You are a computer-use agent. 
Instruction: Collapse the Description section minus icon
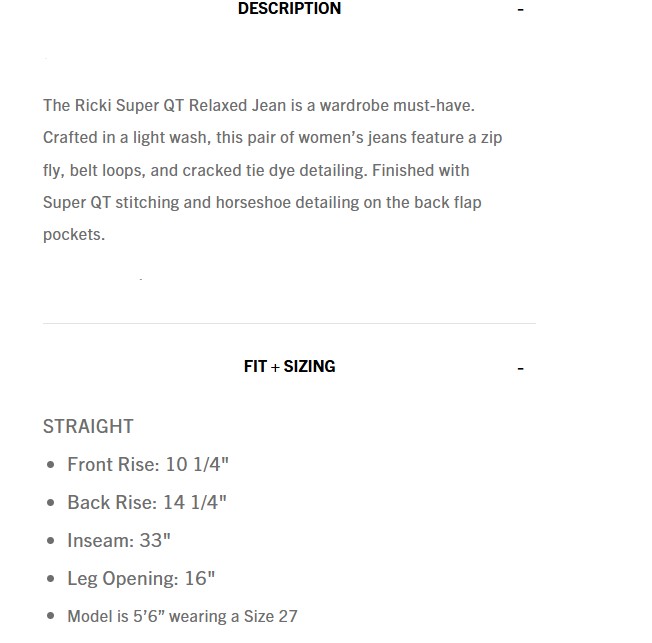tap(520, 10)
